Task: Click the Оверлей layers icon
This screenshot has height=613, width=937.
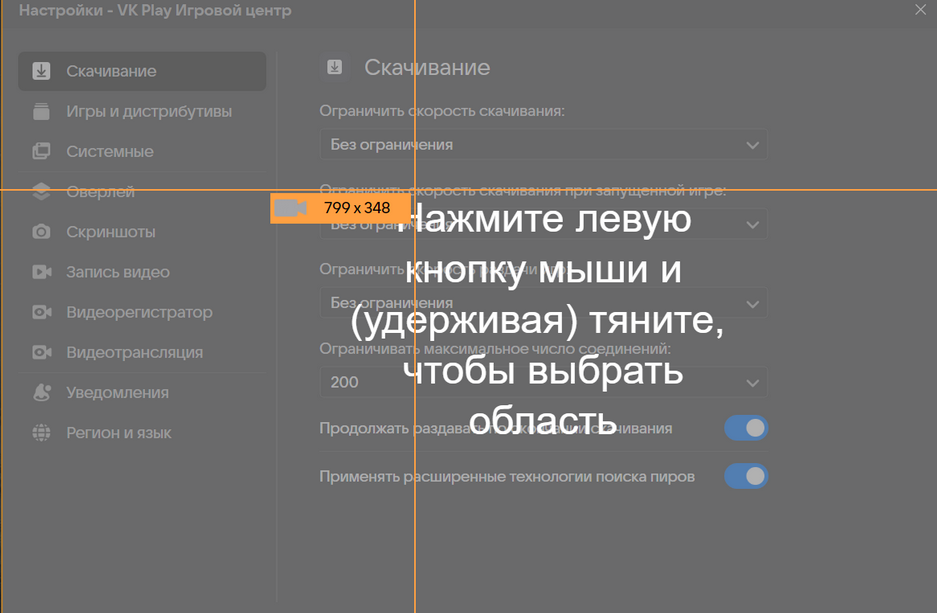Action: (41, 191)
